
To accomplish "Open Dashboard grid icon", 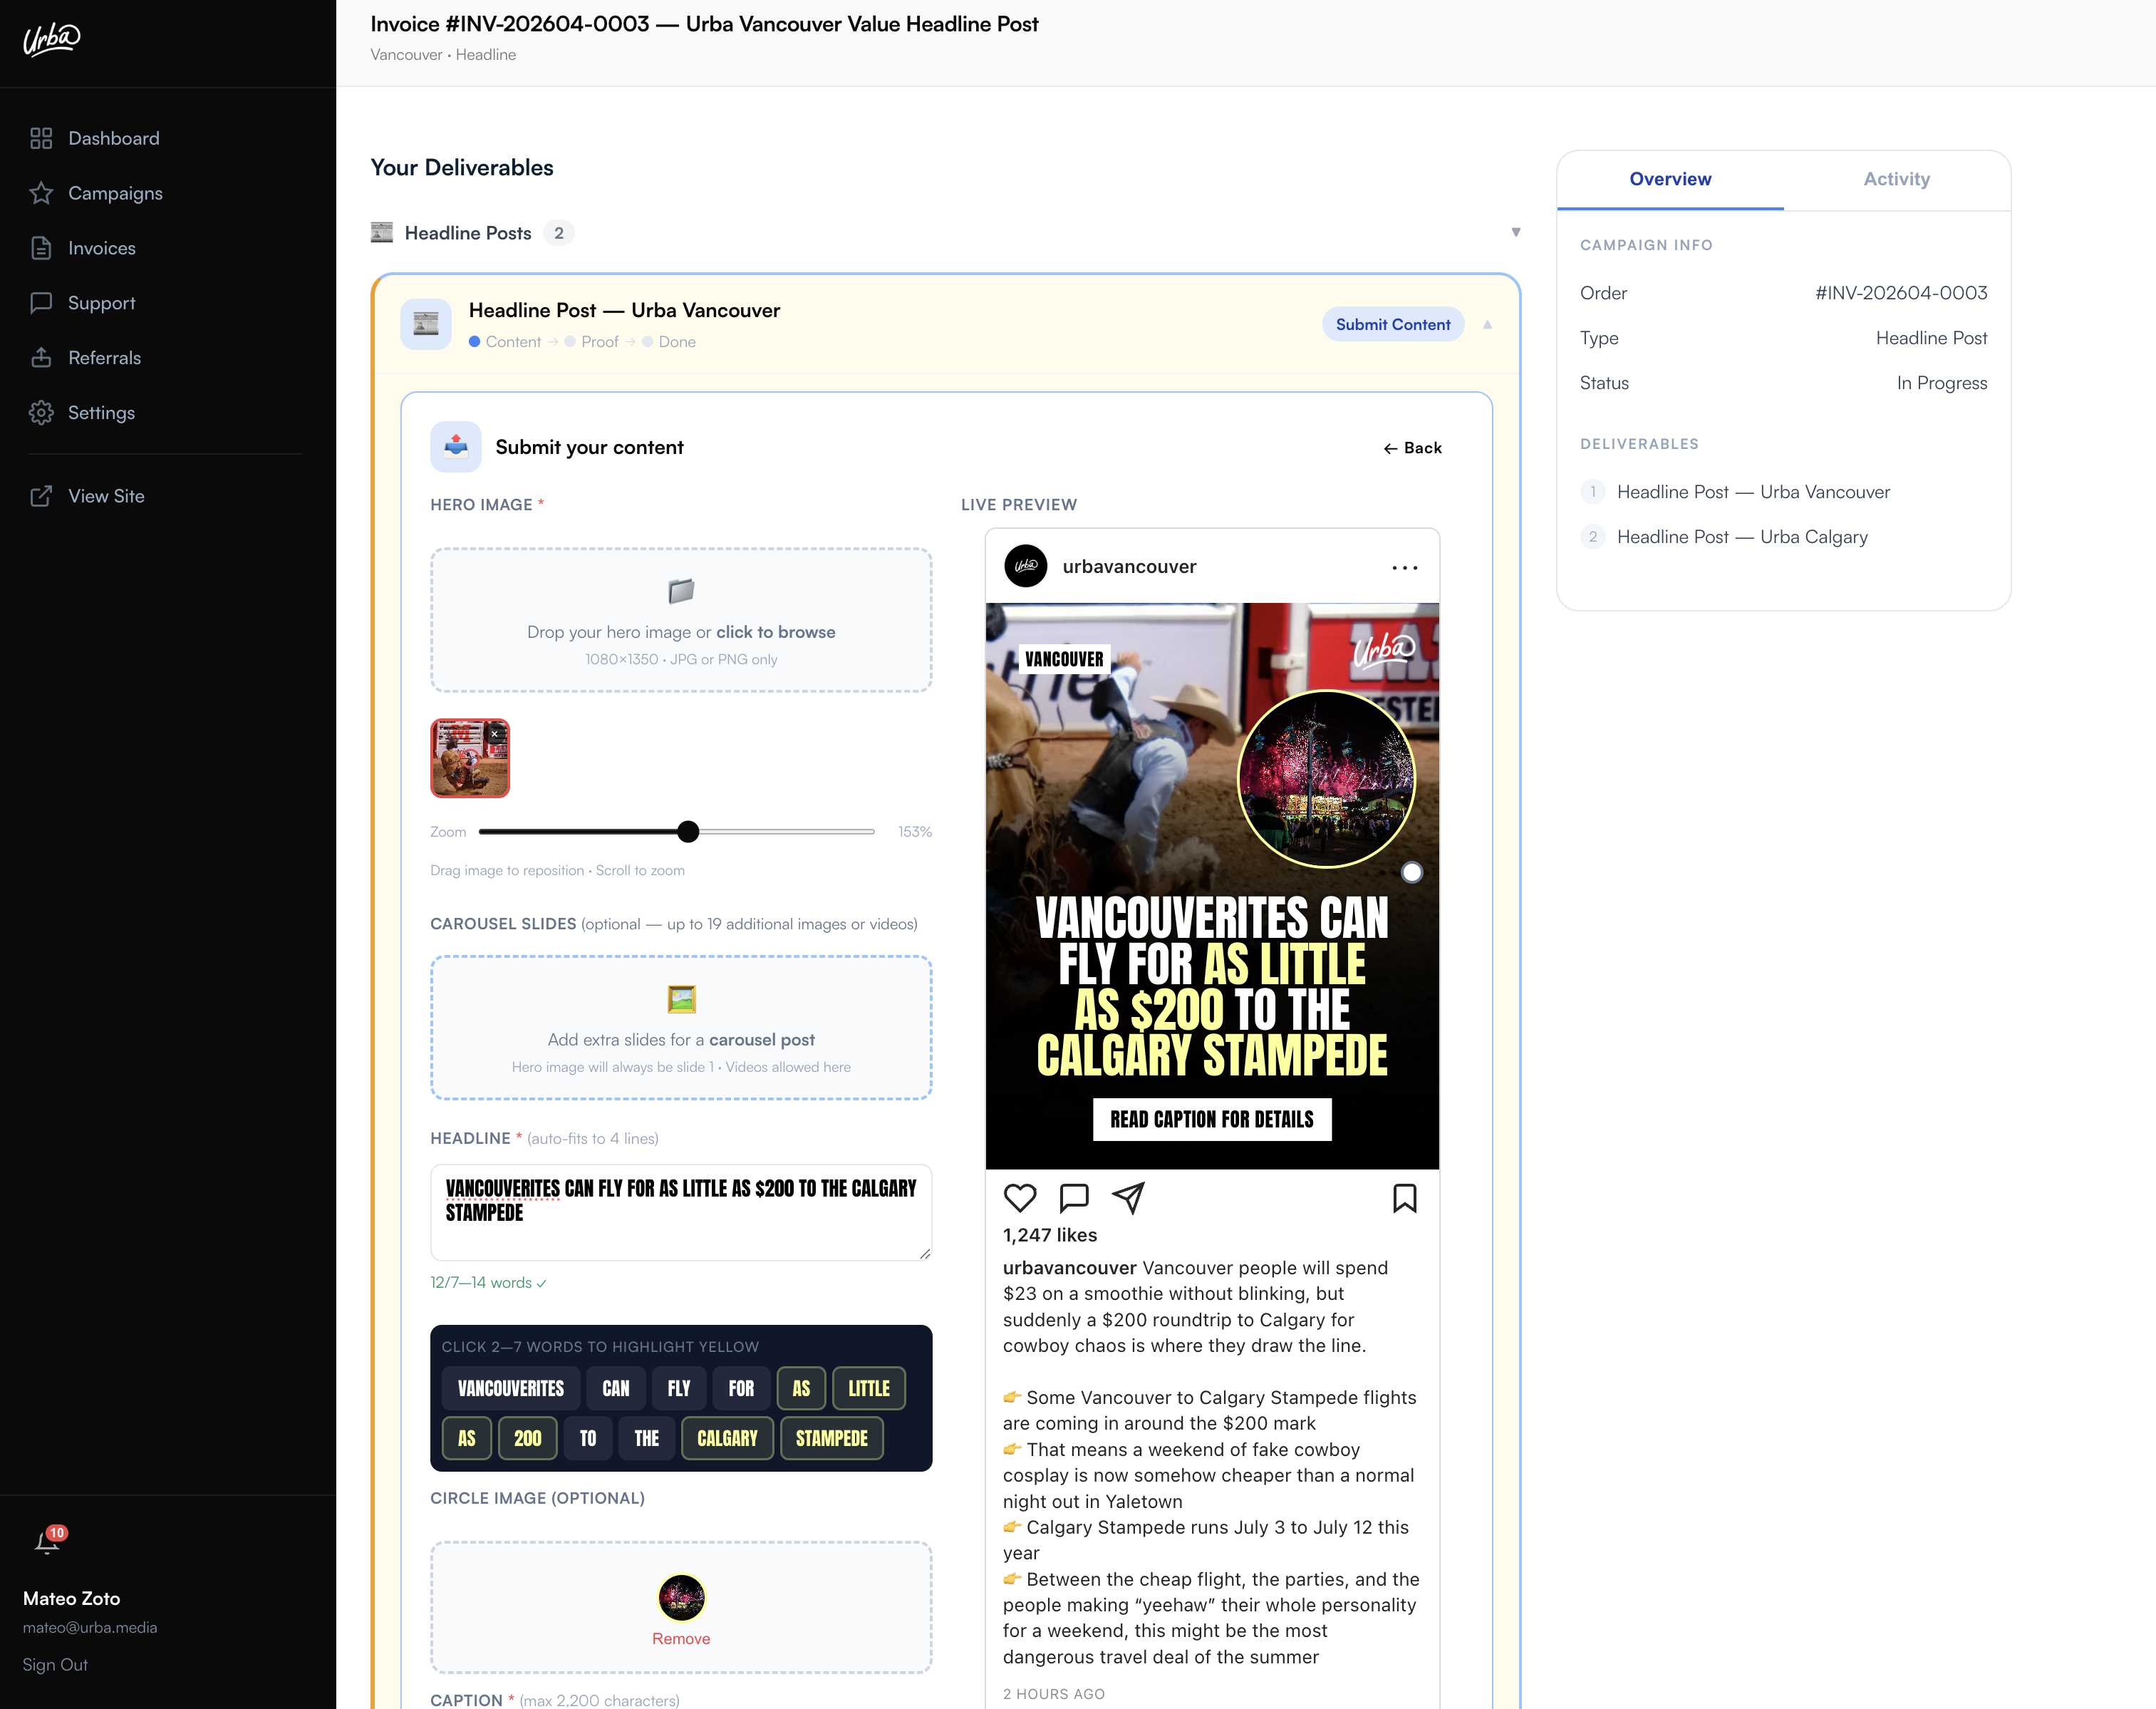I will point(41,138).
